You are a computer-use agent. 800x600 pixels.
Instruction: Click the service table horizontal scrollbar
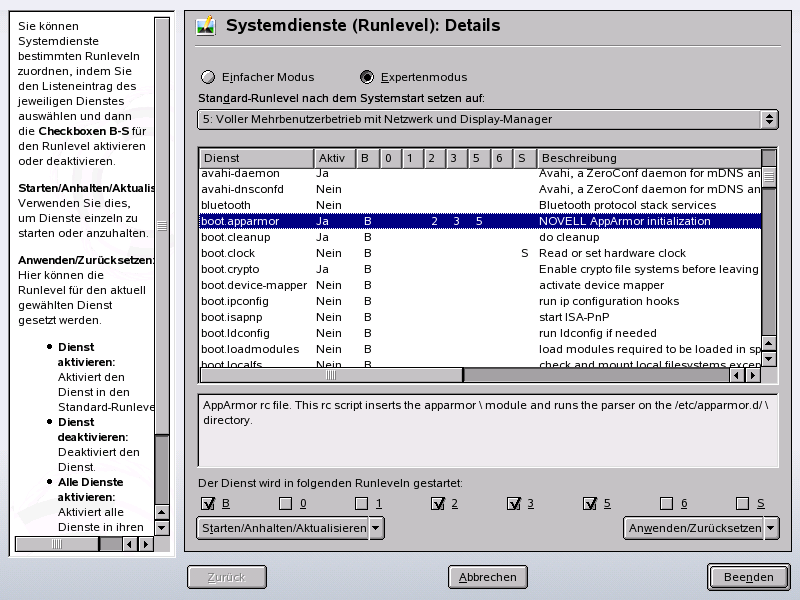[330, 376]
